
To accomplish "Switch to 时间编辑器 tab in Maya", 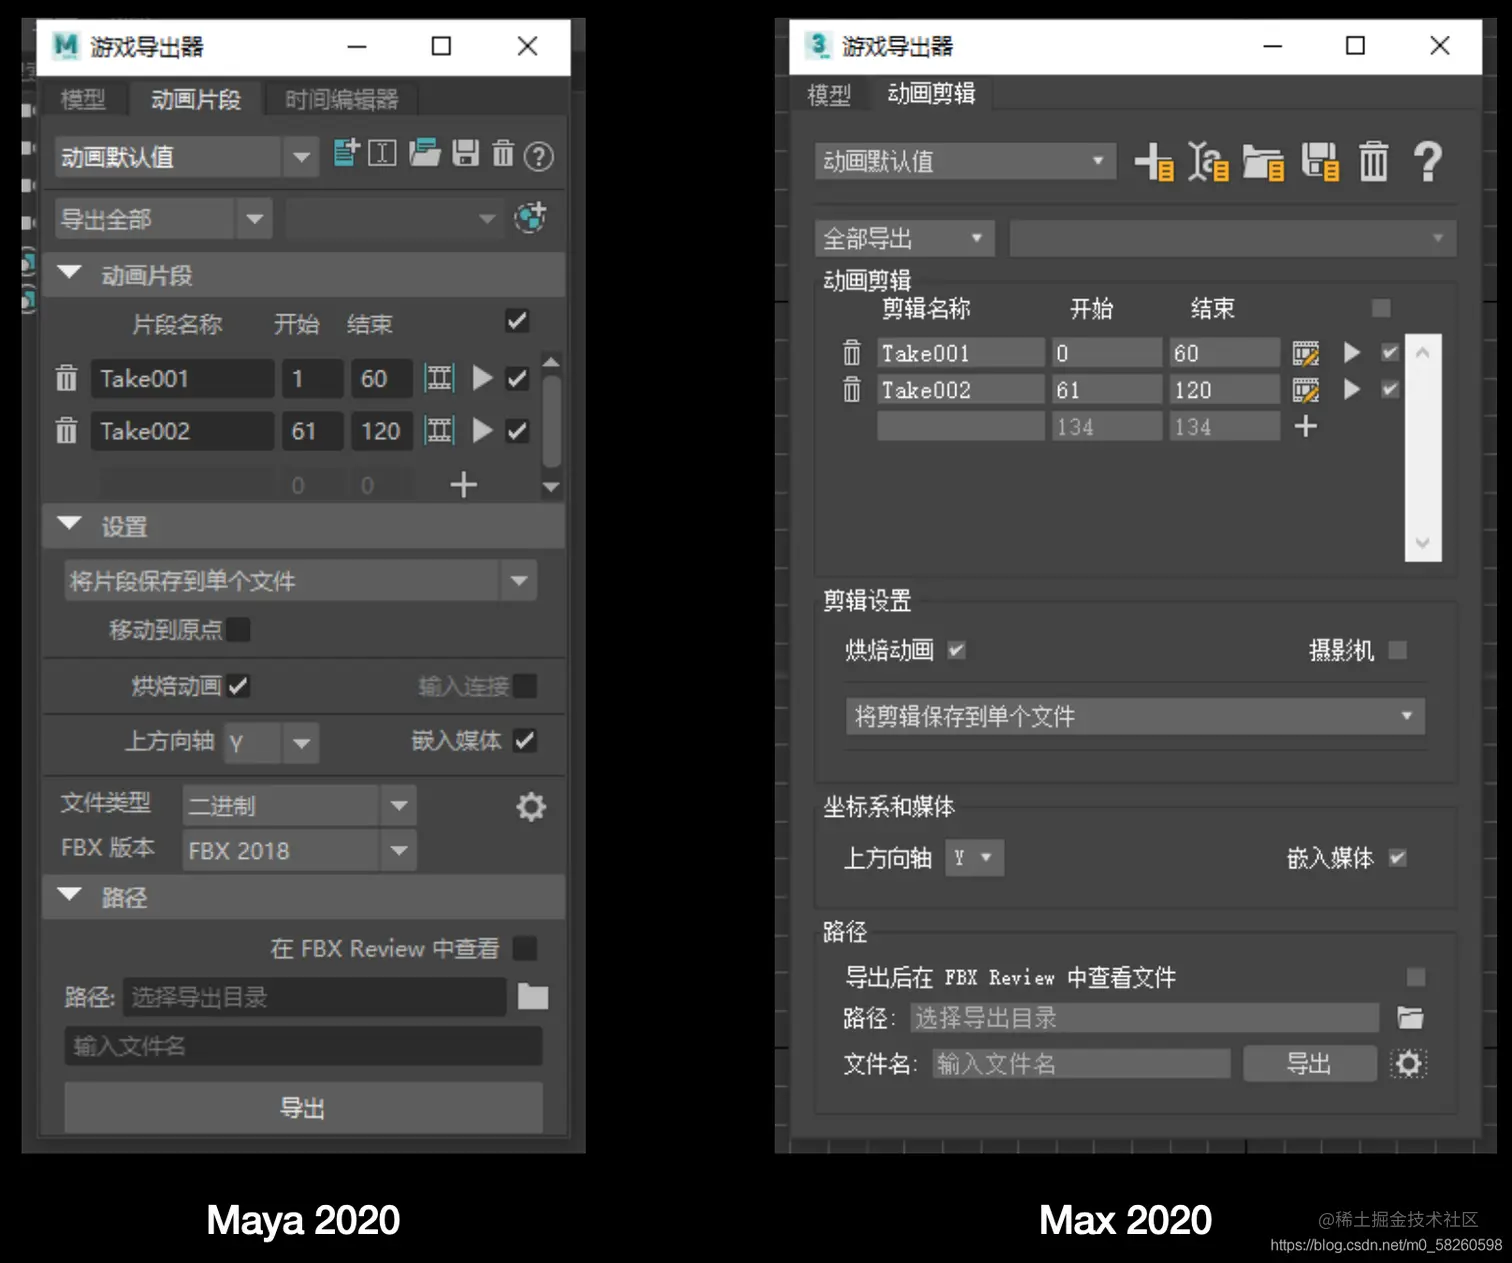I will point(341,99).
